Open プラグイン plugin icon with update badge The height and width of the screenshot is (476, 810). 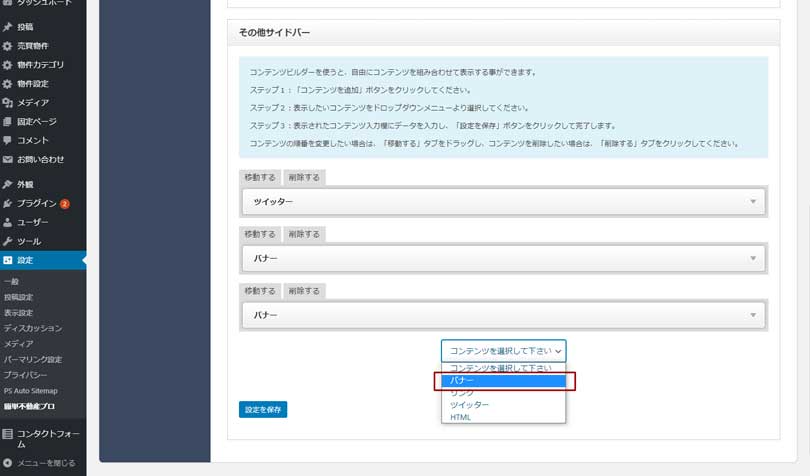pyautogui.click(x=8, y=204)
